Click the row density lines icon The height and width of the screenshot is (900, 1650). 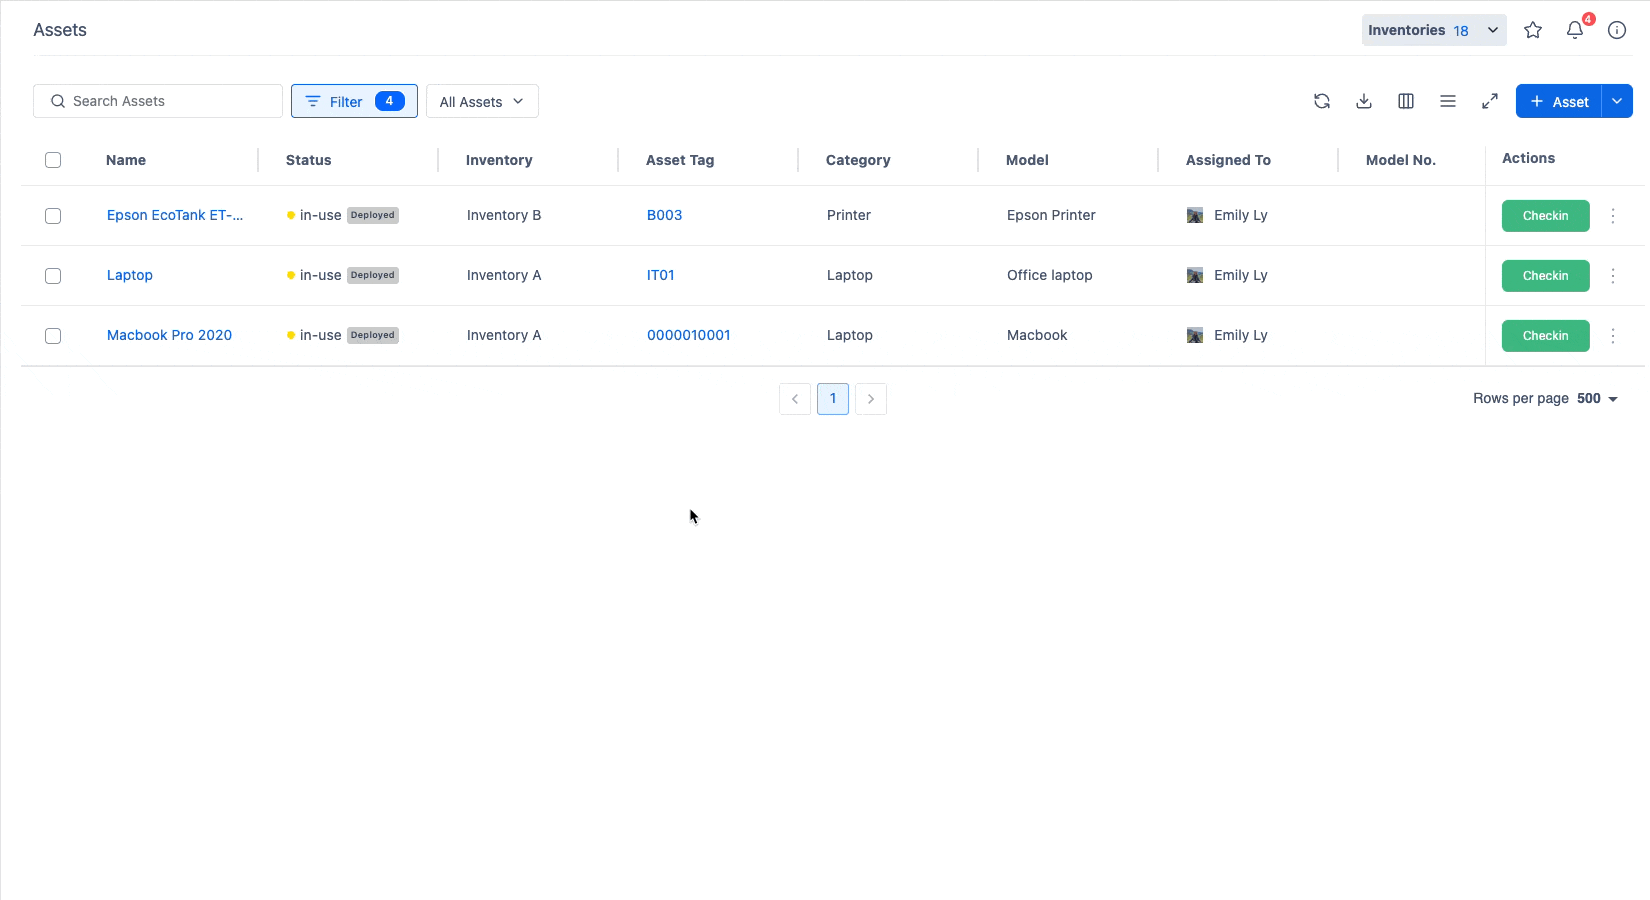coord(1447,101)
